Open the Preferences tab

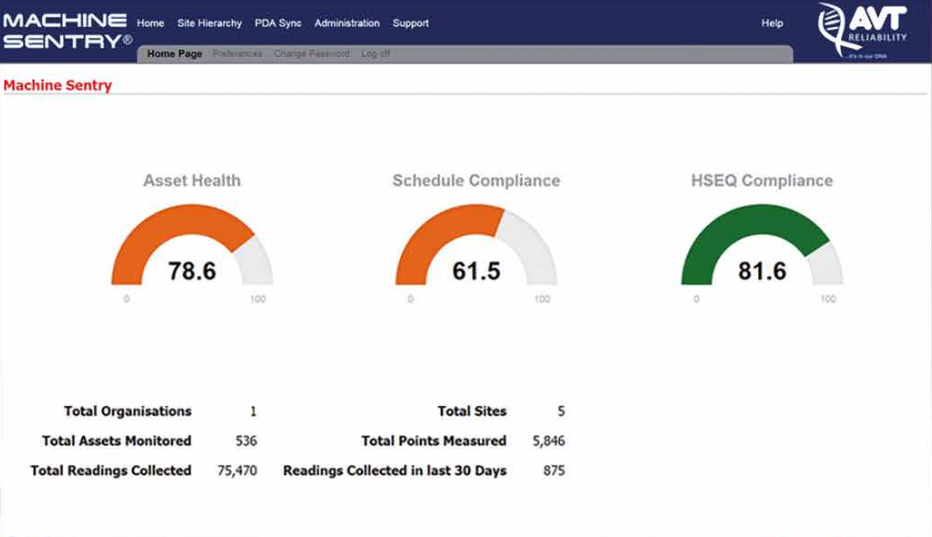(x=237, y=54)
